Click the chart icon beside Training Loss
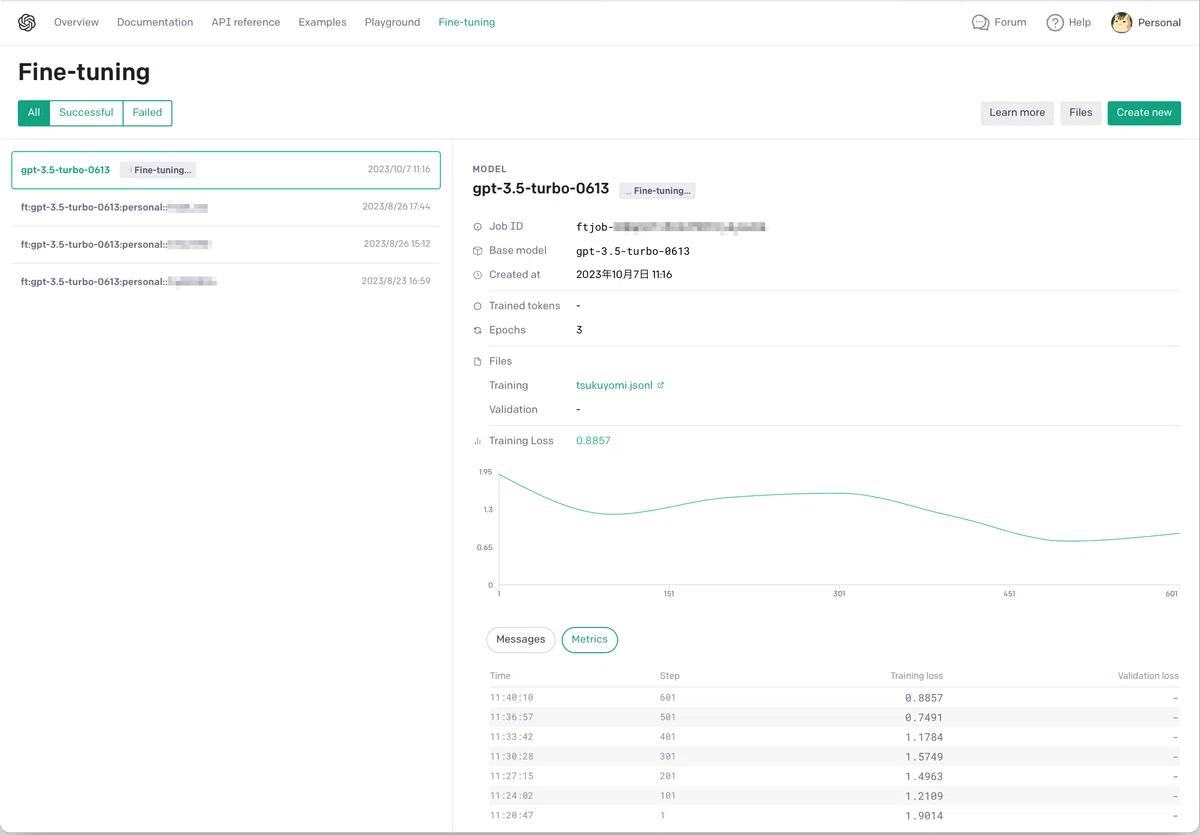Image resolution: width=1200 pixels, height=835 pixels. point(478,441)
